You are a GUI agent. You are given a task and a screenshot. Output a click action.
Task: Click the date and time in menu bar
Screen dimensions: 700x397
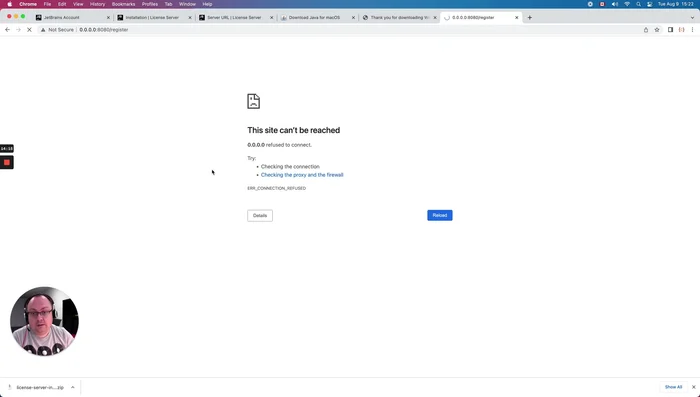675,4
